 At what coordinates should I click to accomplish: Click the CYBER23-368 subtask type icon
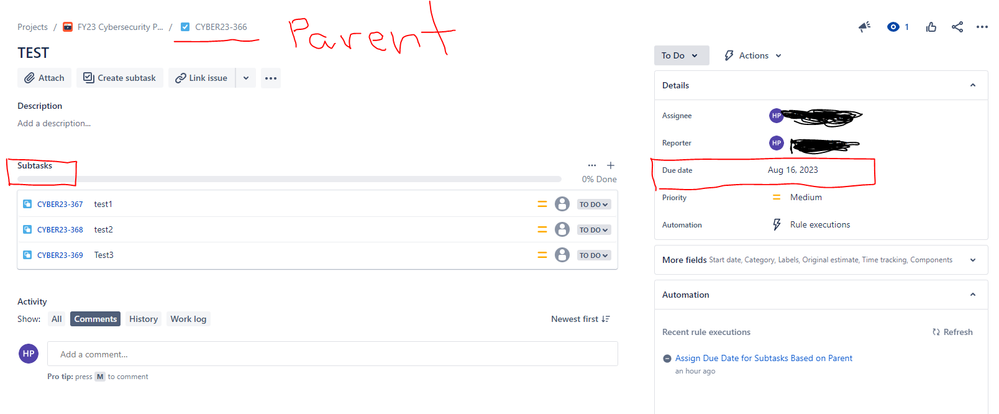tap(27, 230)
